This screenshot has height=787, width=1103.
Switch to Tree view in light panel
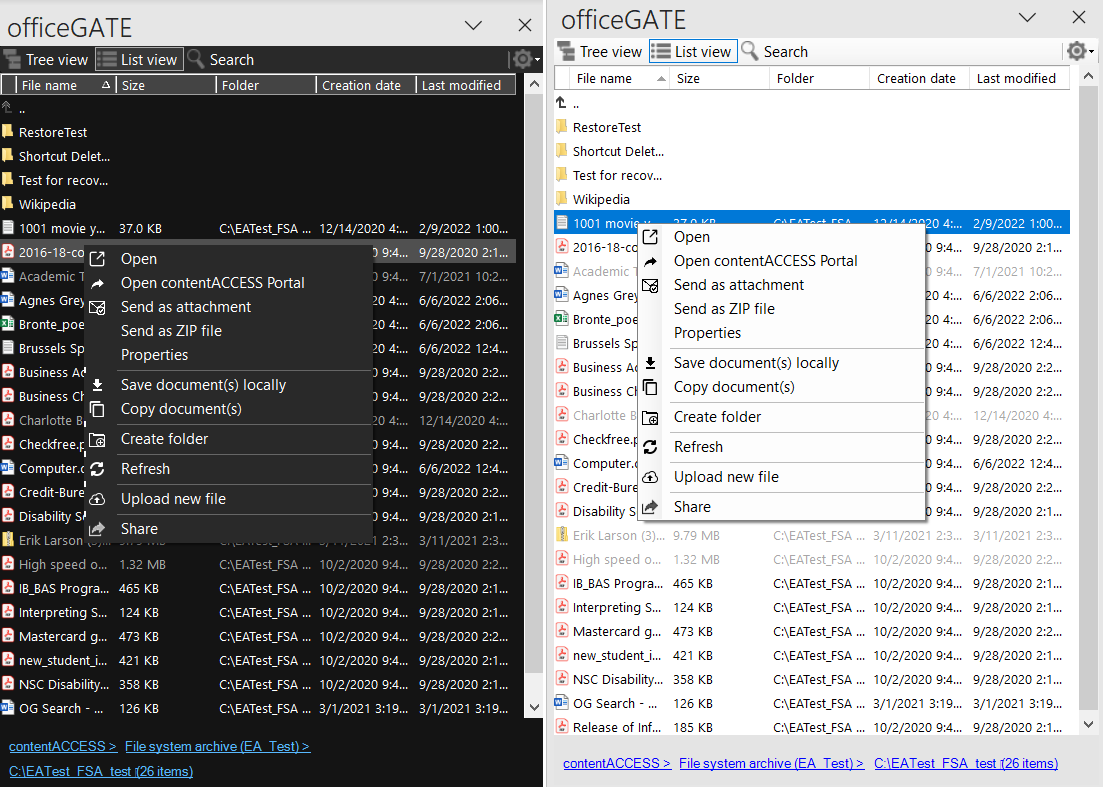coord(599,52)
